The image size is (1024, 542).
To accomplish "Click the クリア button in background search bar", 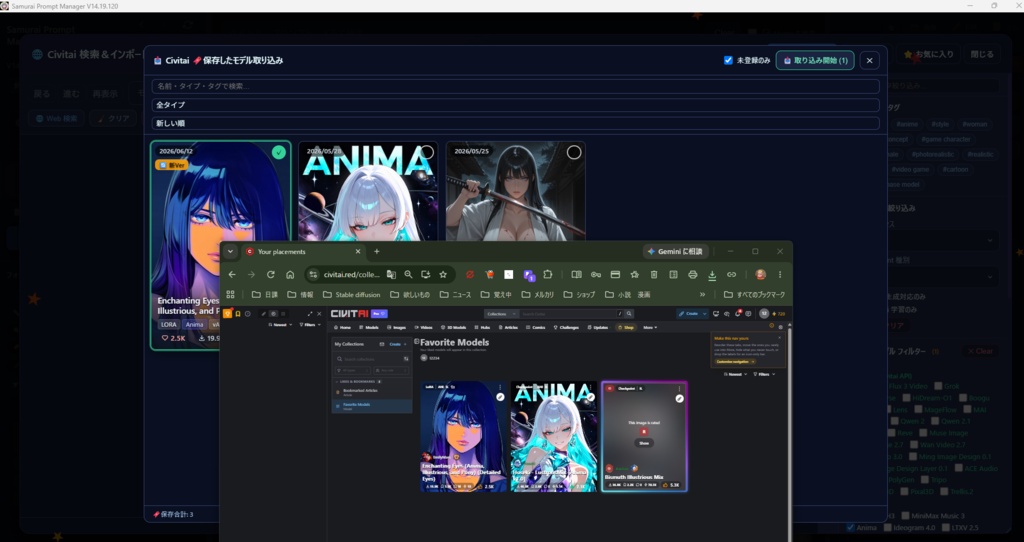I will (113, 119).
